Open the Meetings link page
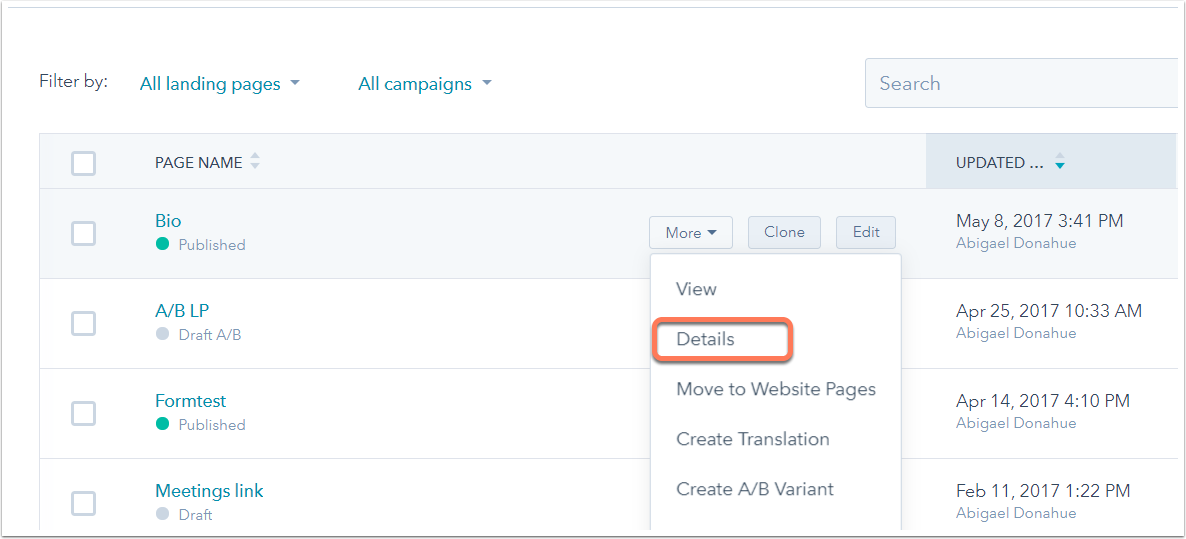The width and height of the screenshot is (1186, 539). click(209, 491)
